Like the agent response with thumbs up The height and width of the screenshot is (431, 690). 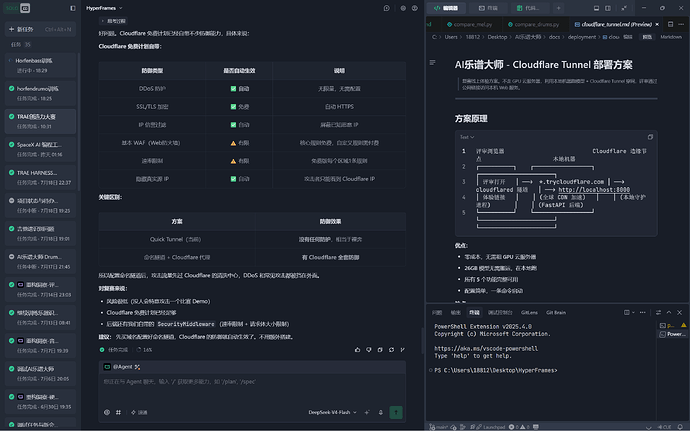point(357,350)
